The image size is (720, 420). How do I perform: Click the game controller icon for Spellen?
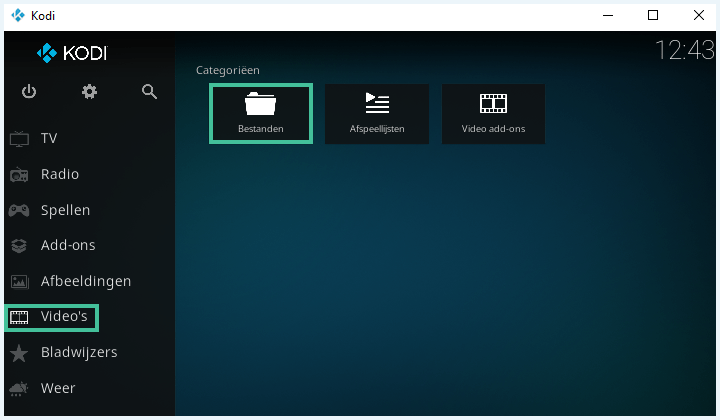19,210
